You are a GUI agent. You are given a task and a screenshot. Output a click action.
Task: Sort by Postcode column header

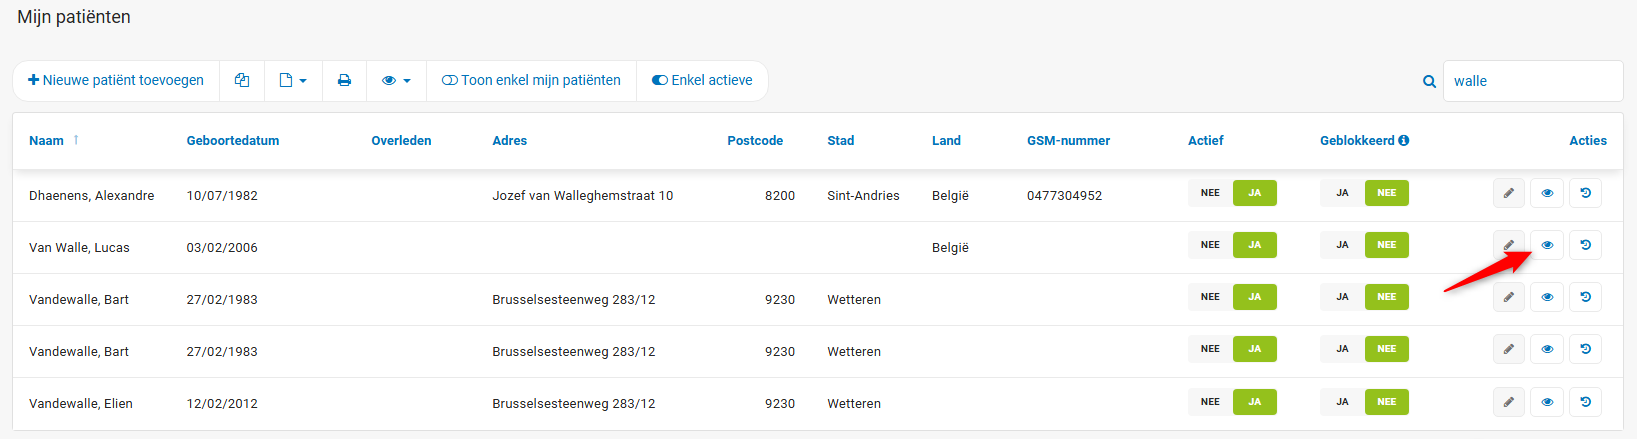pos(755,141)
